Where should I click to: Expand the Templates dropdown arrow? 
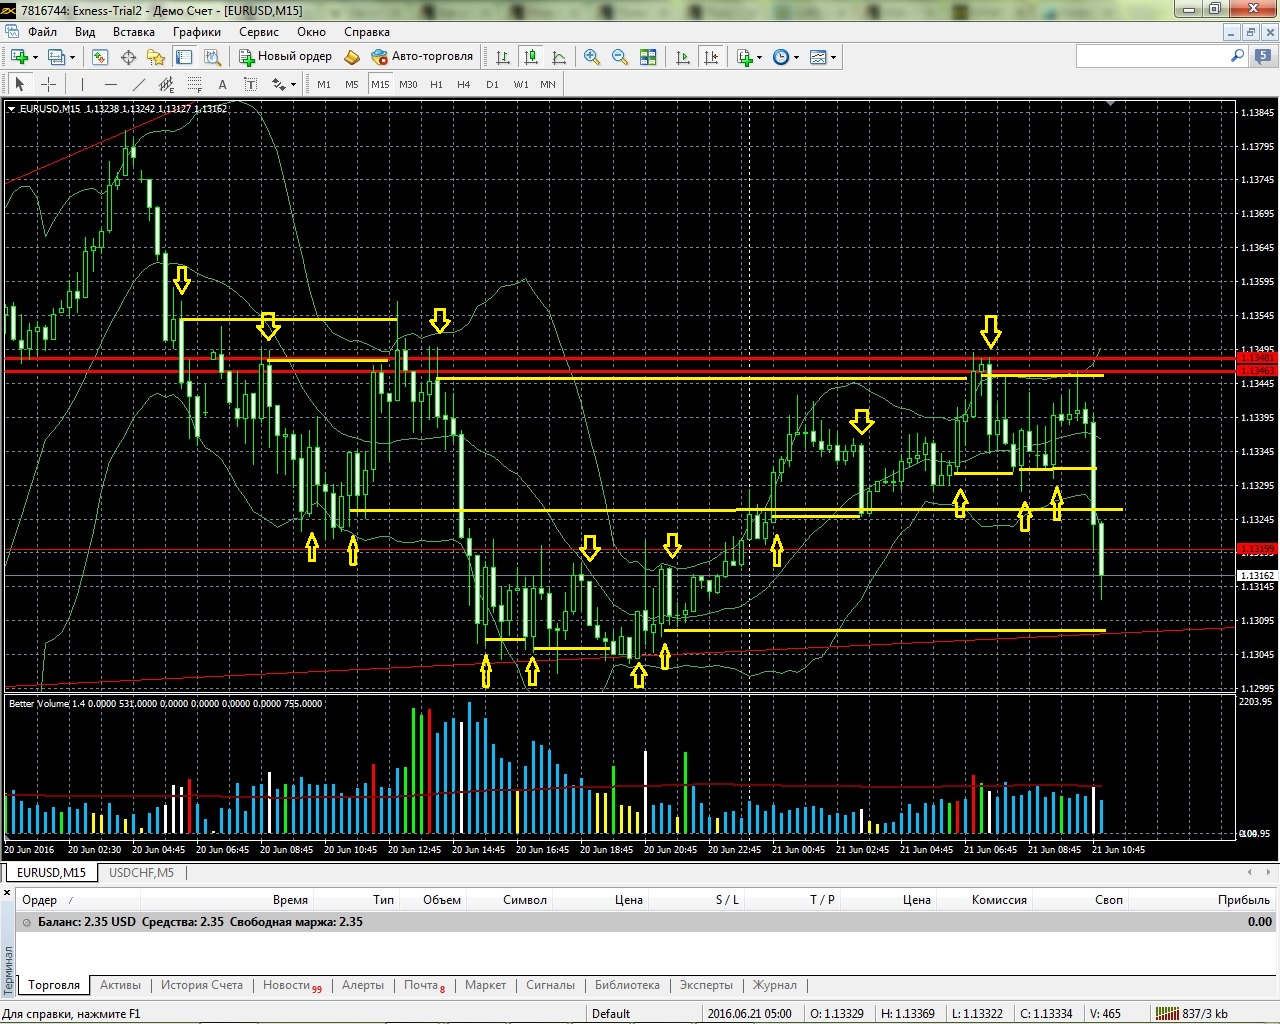click(x=833, y=57)
